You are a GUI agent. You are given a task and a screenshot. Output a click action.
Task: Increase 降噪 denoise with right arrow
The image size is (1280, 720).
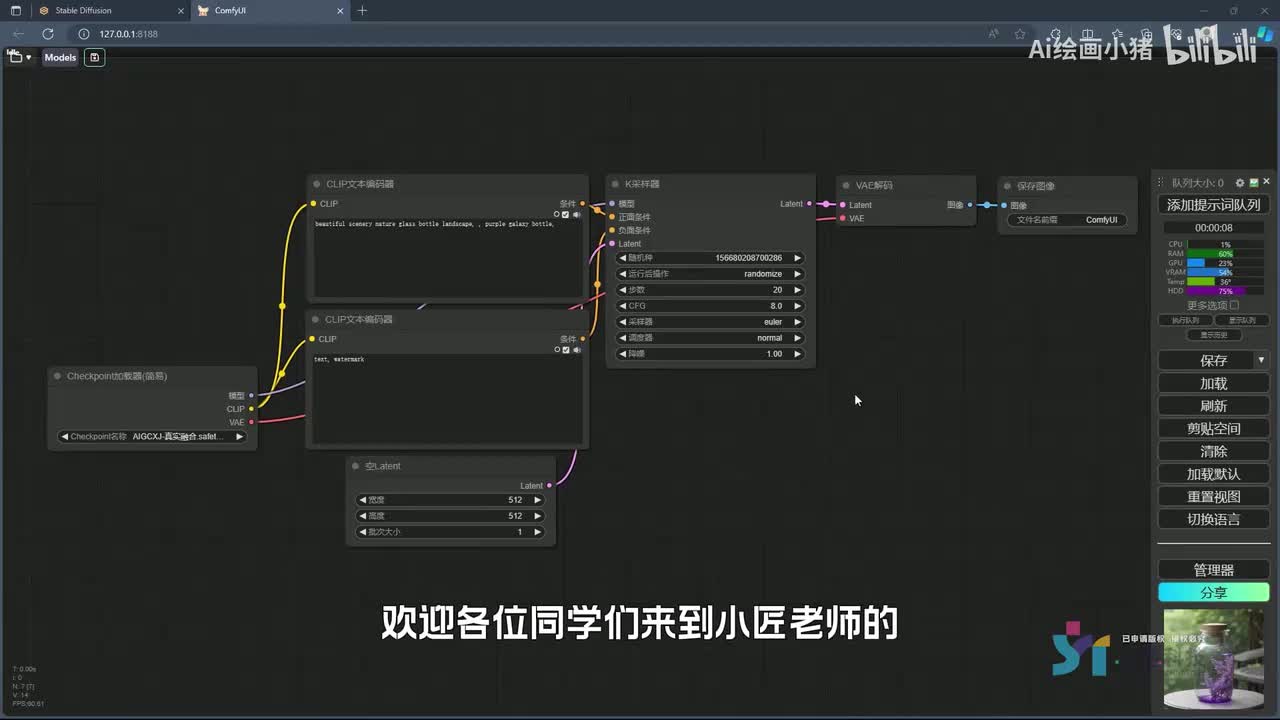[x=797, y=354]
